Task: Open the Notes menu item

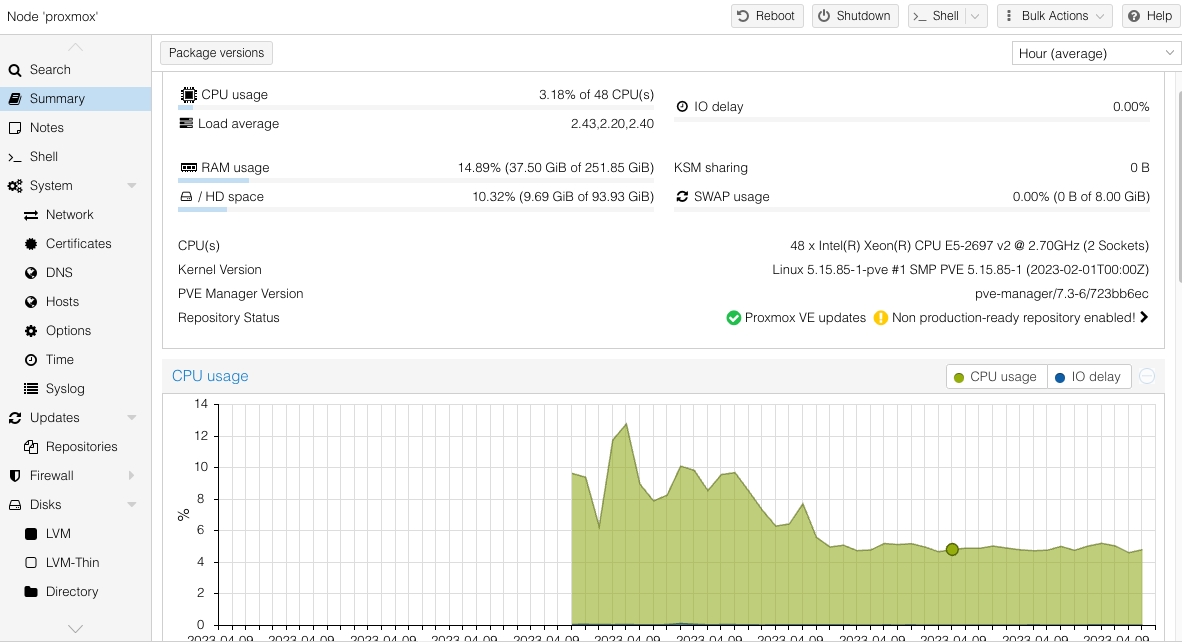Action: click(75, 128)
